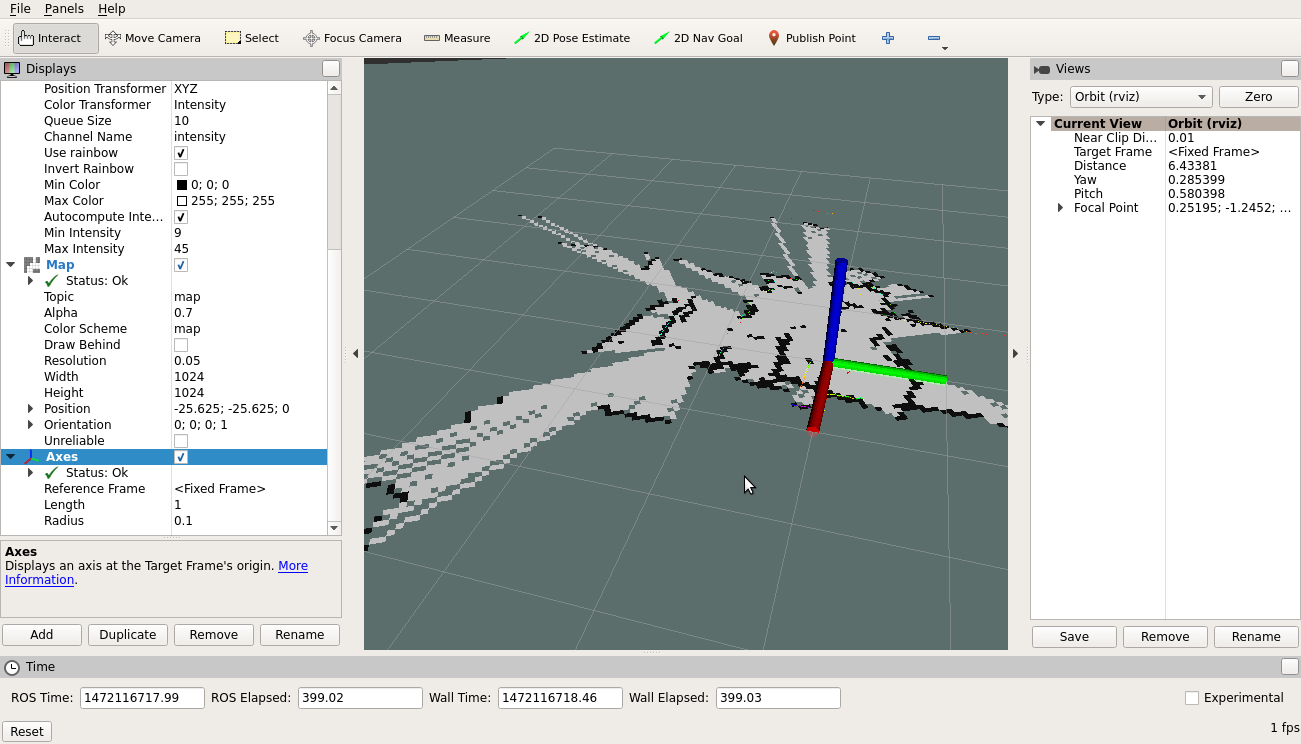Click the Time panel clock icon
Viewport: 1301px width, 744px height.
12,667
